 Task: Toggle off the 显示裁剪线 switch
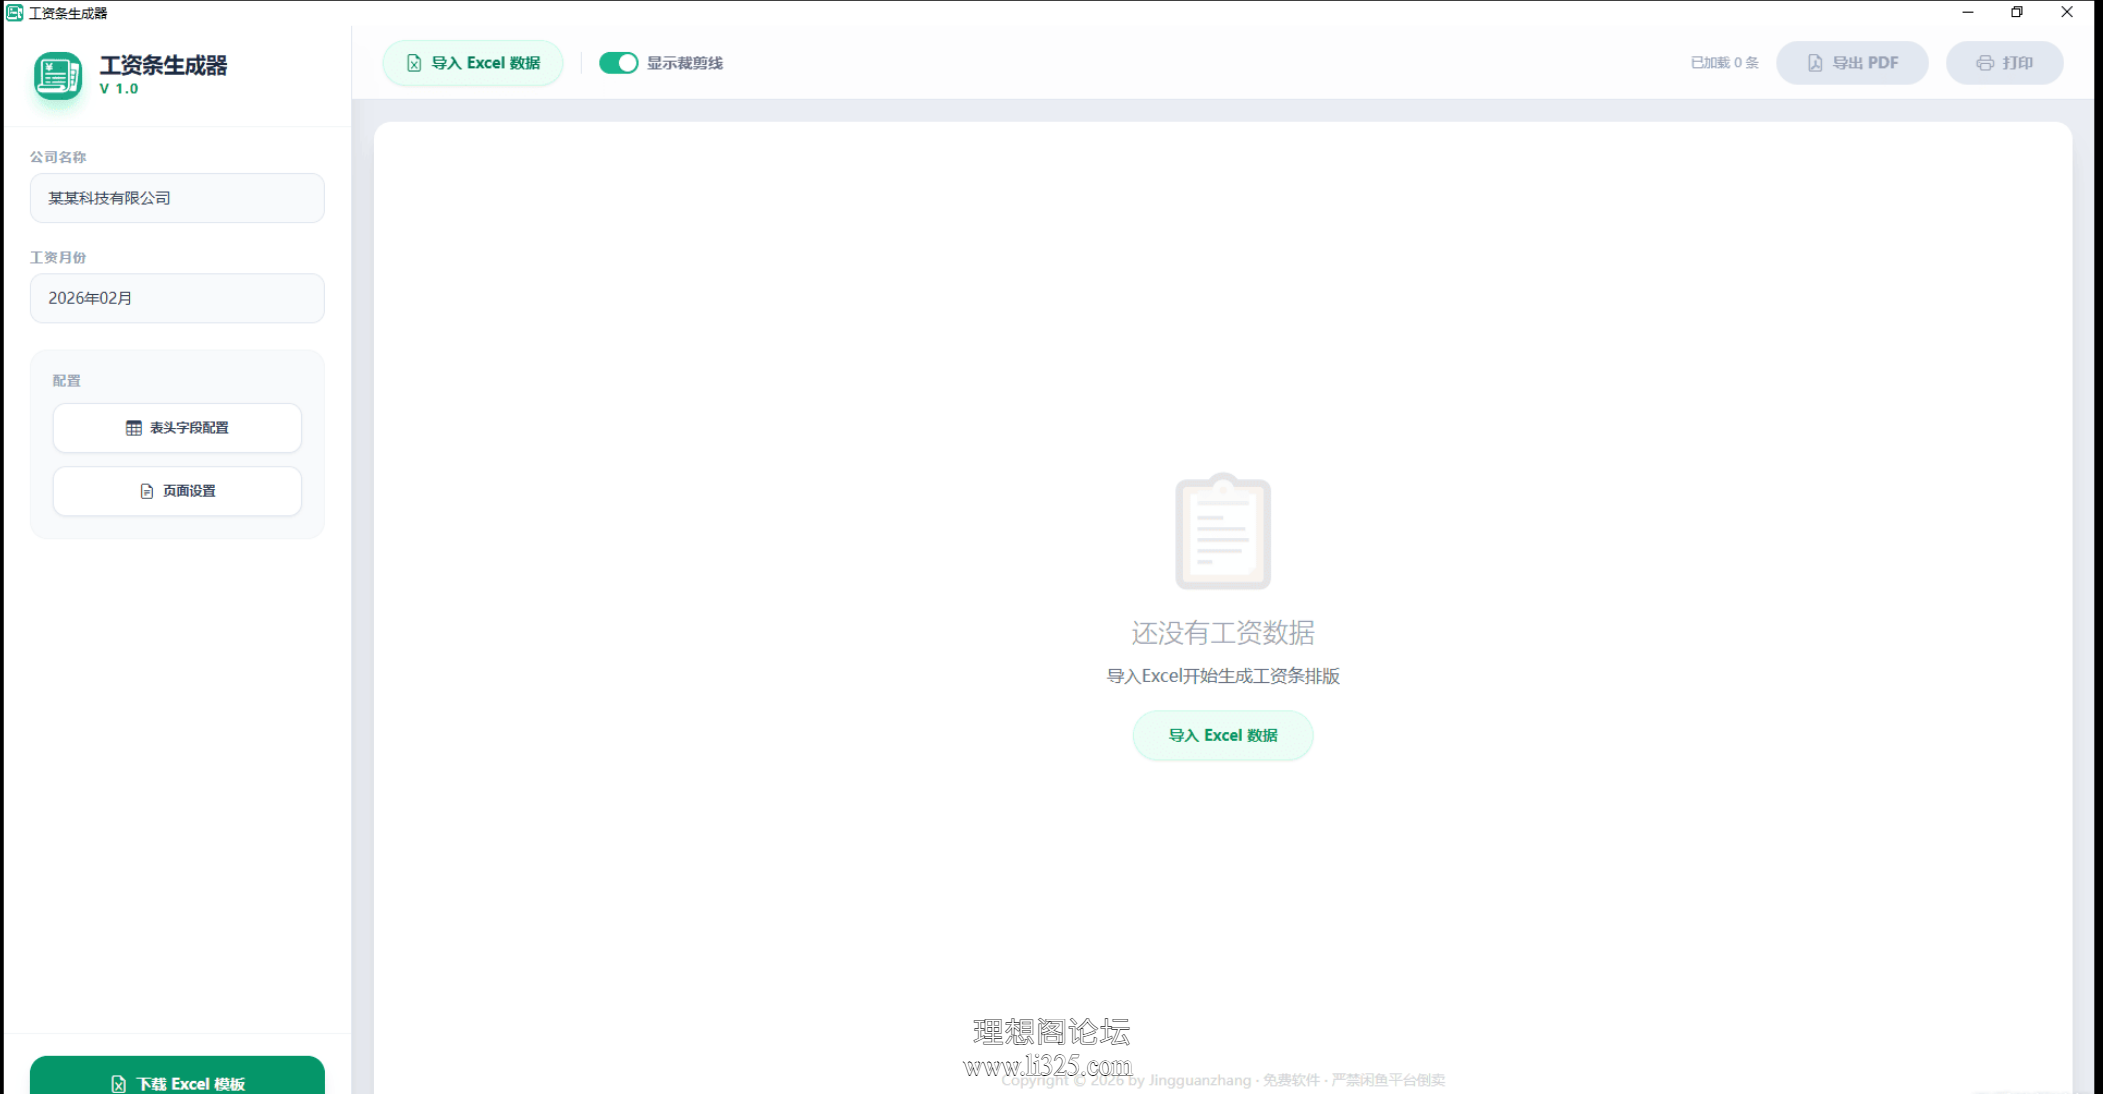point(618,63)
